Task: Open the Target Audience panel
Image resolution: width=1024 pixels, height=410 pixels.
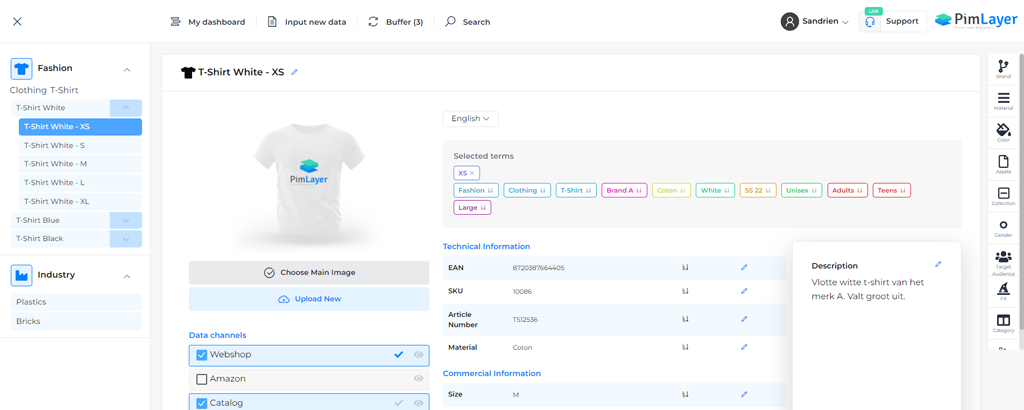Action: pos(1003,259)
